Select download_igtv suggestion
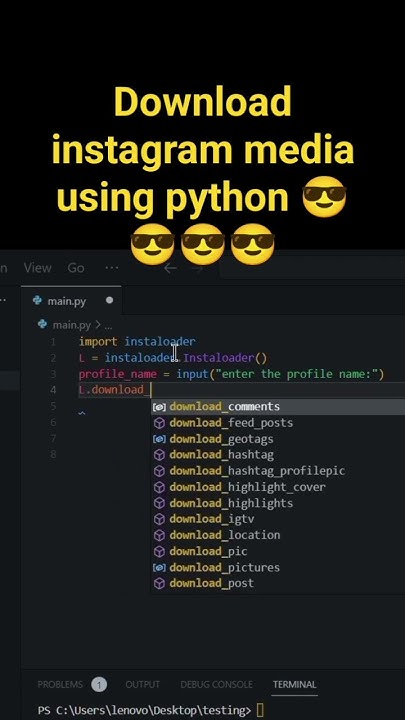Screen dimensions: 405x720 (x=278, y=519)
